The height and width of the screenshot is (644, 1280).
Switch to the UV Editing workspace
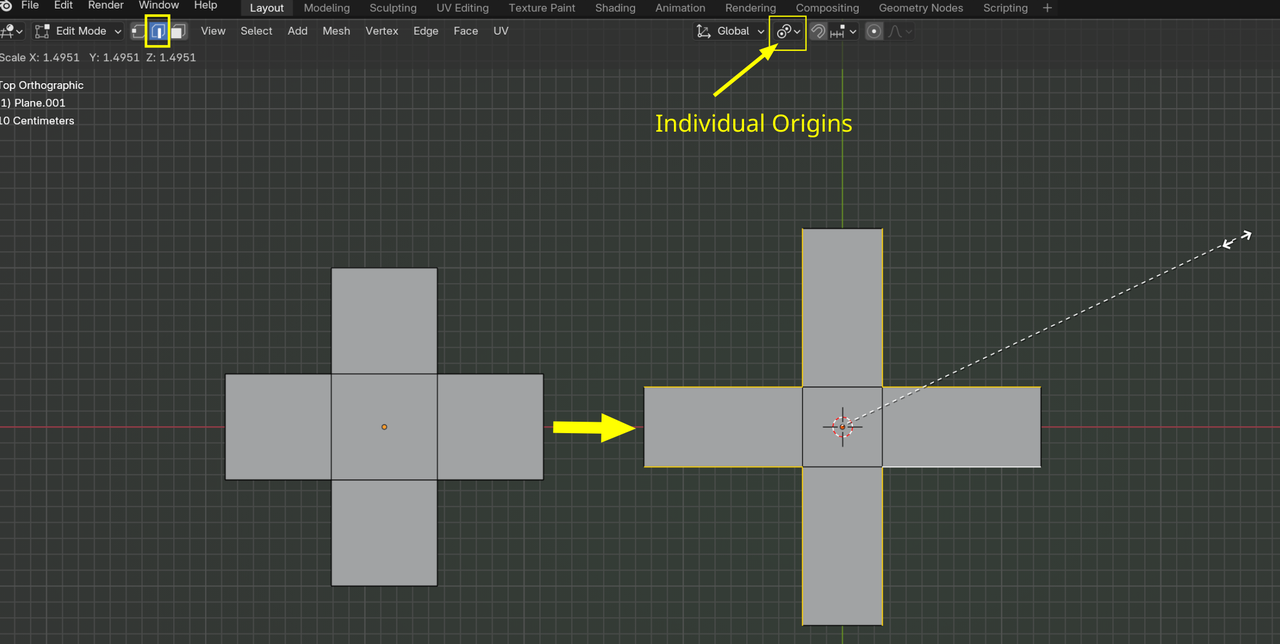coord(463,8)
